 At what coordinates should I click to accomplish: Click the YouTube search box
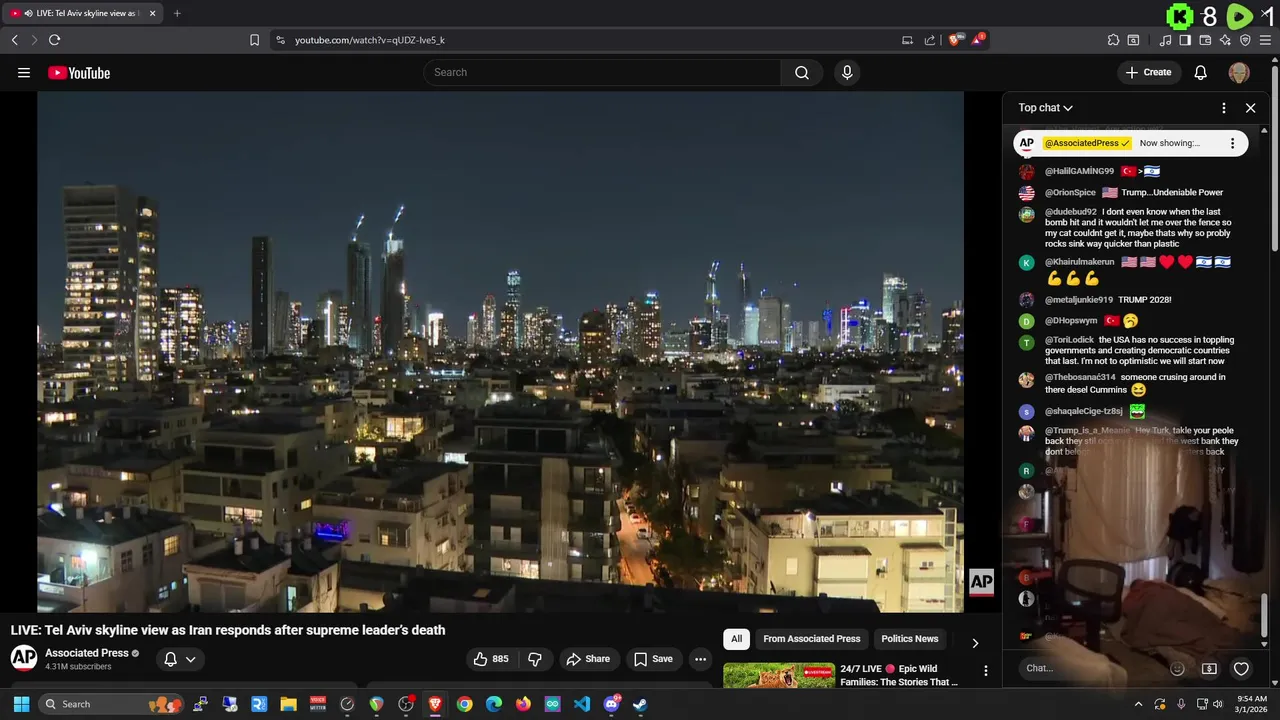602,72
